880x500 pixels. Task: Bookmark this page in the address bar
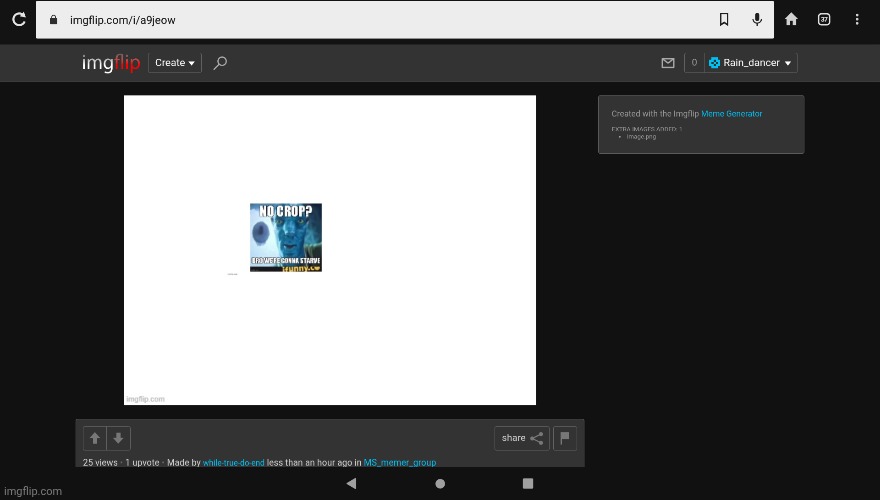pos(724,19)
